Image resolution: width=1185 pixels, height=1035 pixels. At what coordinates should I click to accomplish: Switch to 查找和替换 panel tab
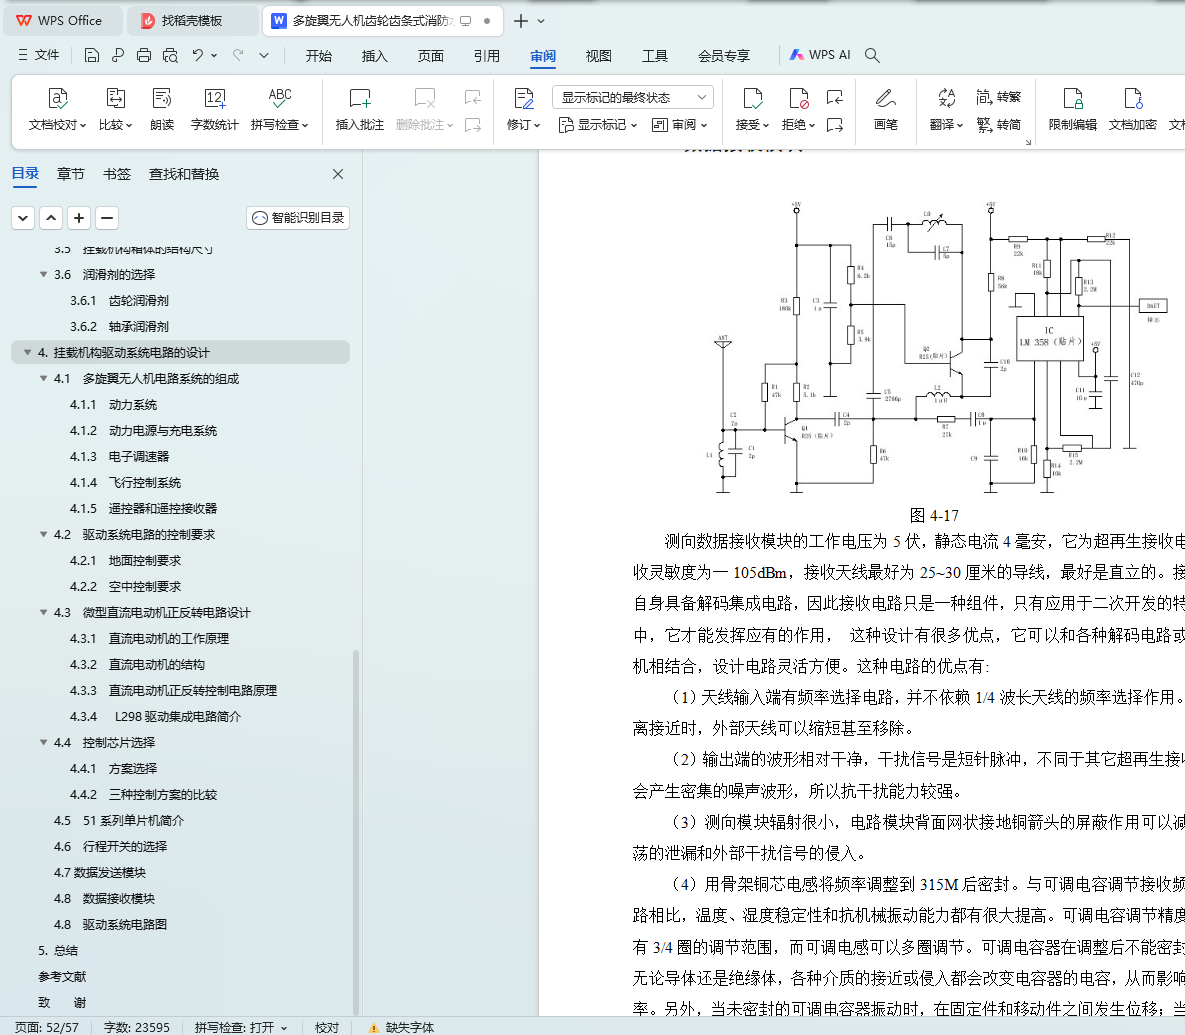pyautogui.click(x=184, y=175)
